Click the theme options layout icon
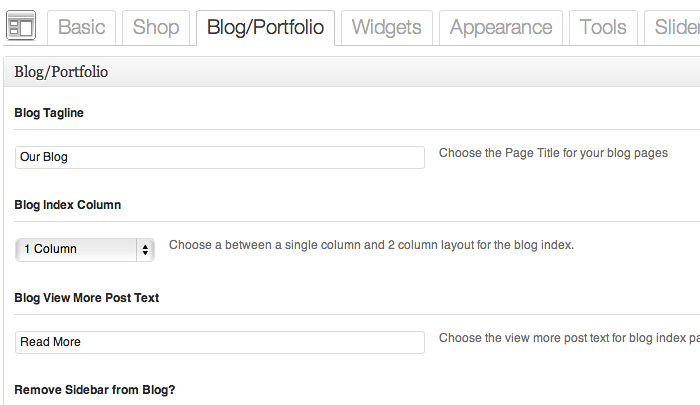Viewport: 700px width, 405px height. point(22,25)
